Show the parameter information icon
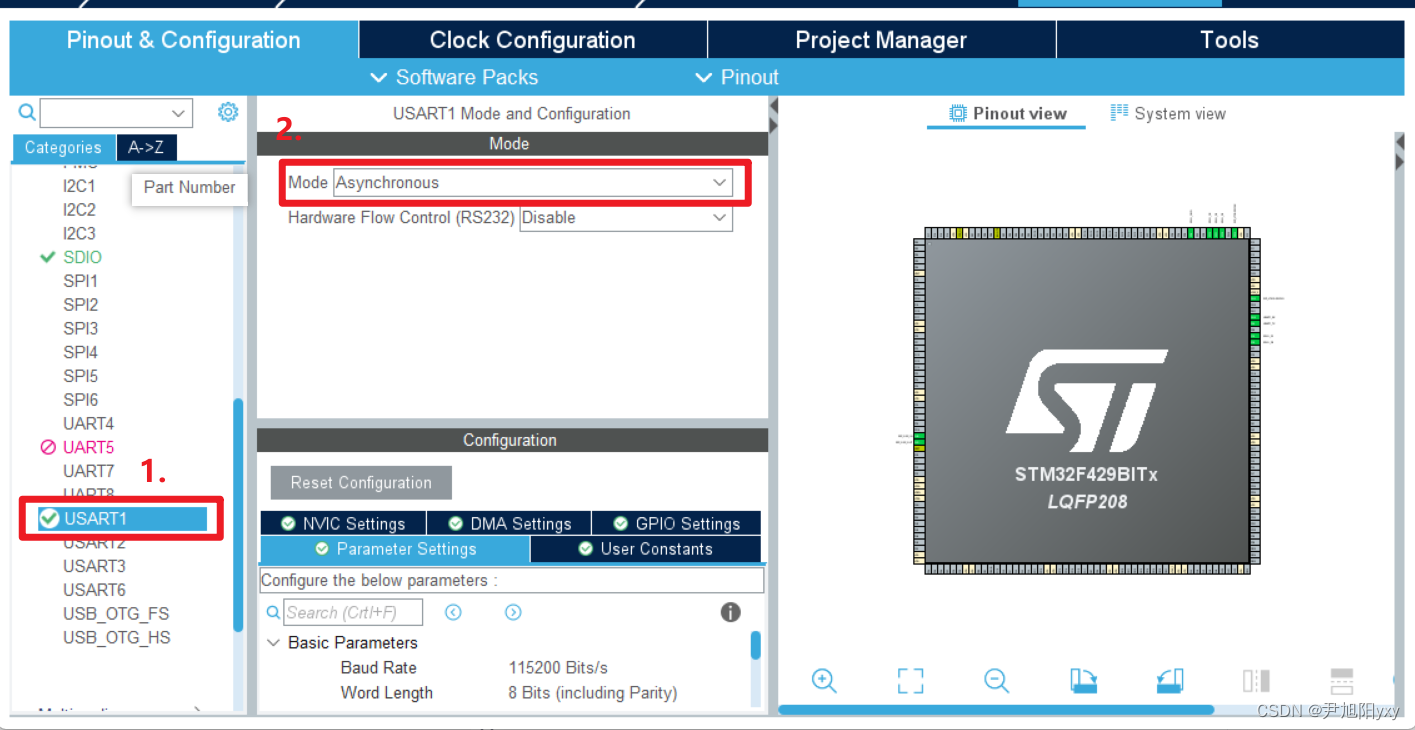 731,612
